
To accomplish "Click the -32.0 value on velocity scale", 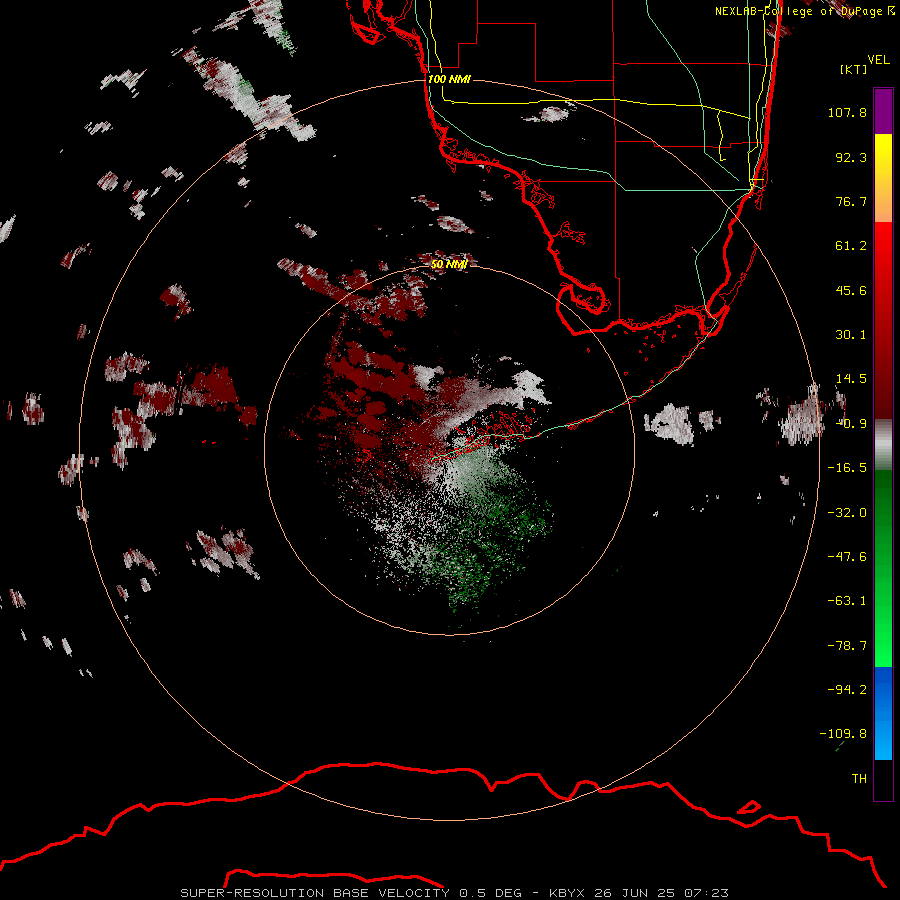I will (847, 513).
